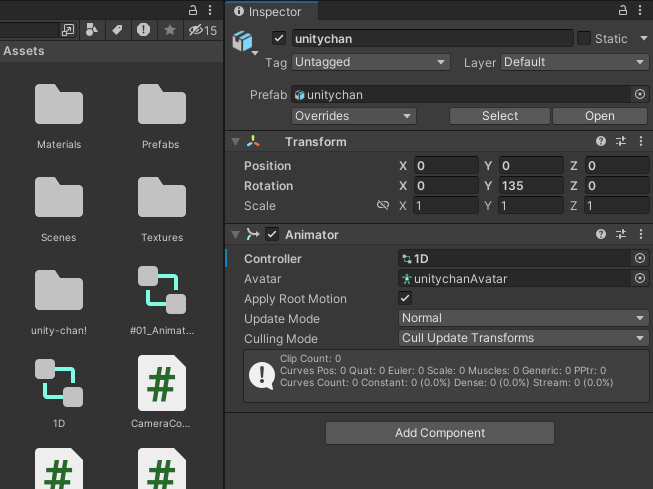Click the Open prefab button
Image resolution: width=653 pixels, height=489 pixels.
(x=600, y=116)
